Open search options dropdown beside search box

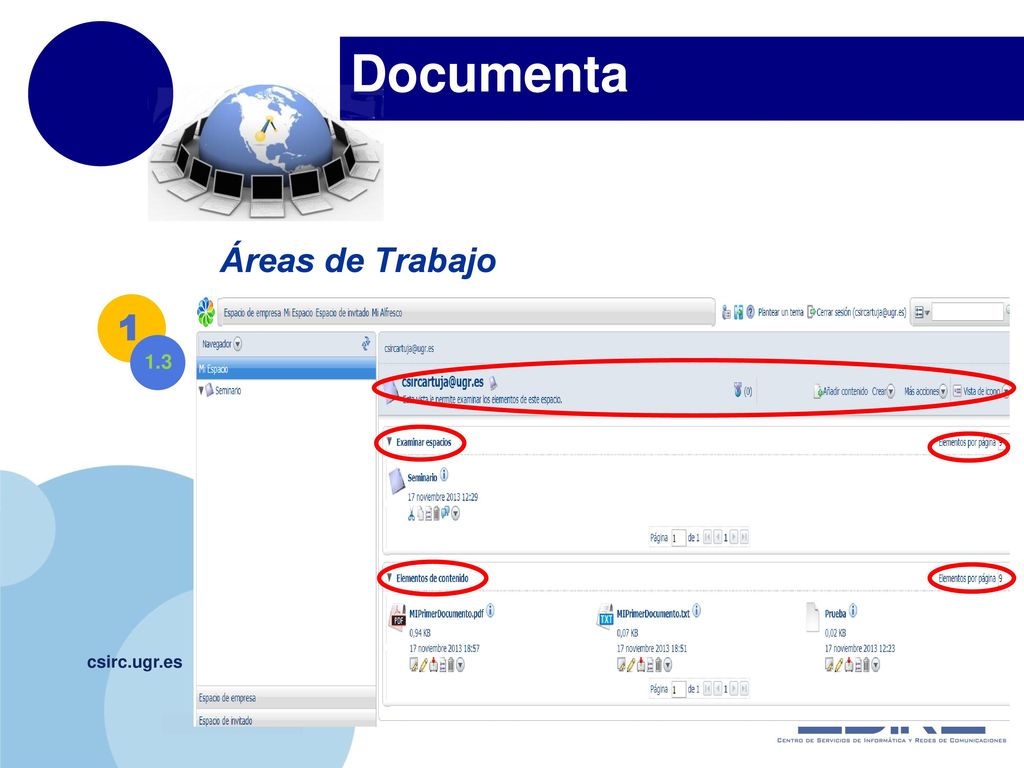[921, 313]
